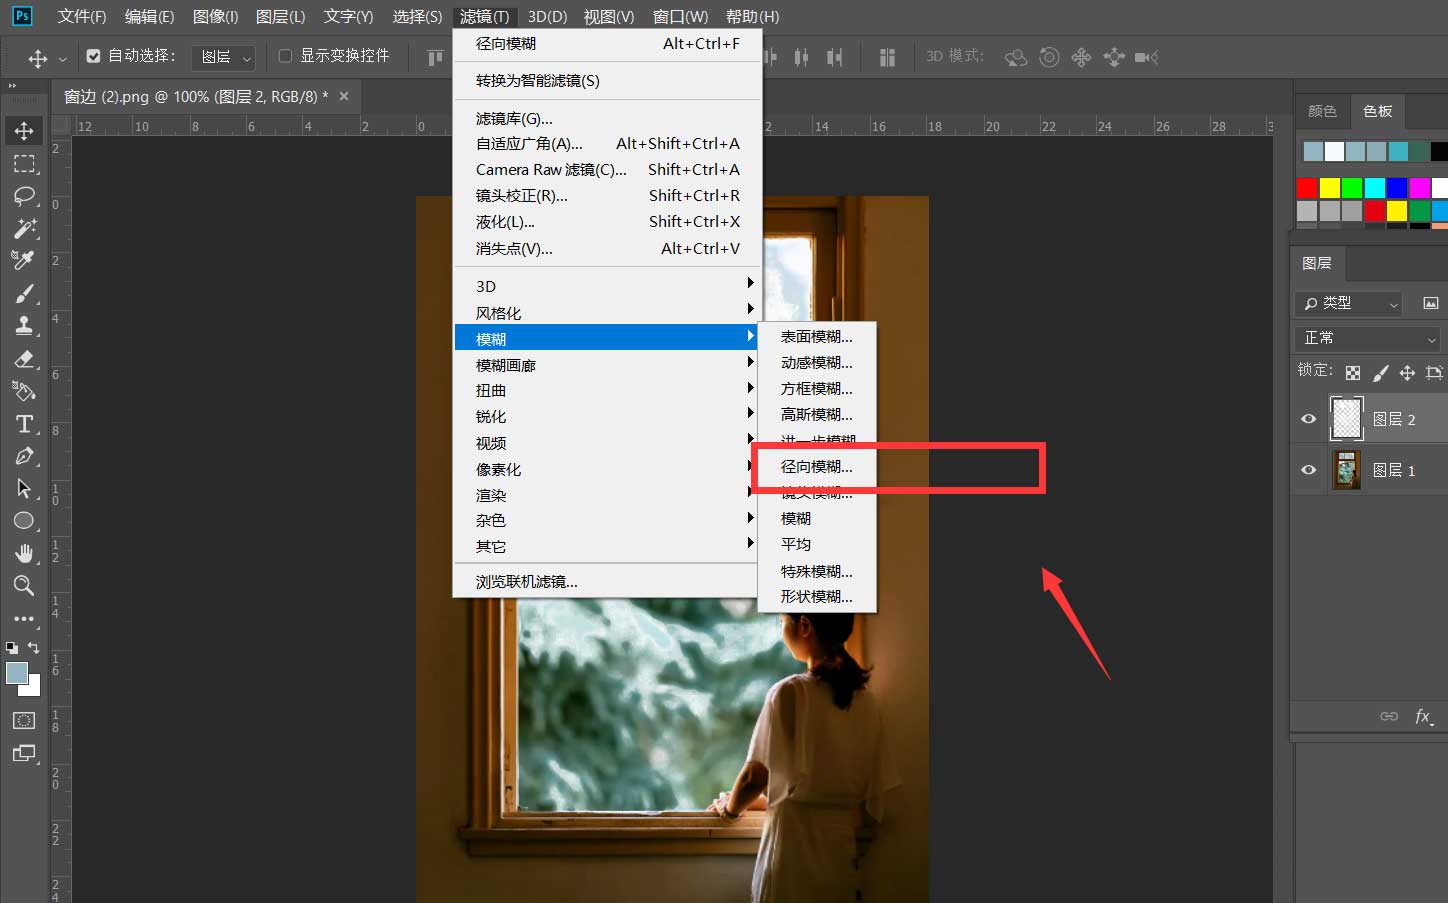This screenshot has width=1448, height=903.
Task: Expand the 锐化 submenu
Action: pyautogui.click(x=606, y=417)
